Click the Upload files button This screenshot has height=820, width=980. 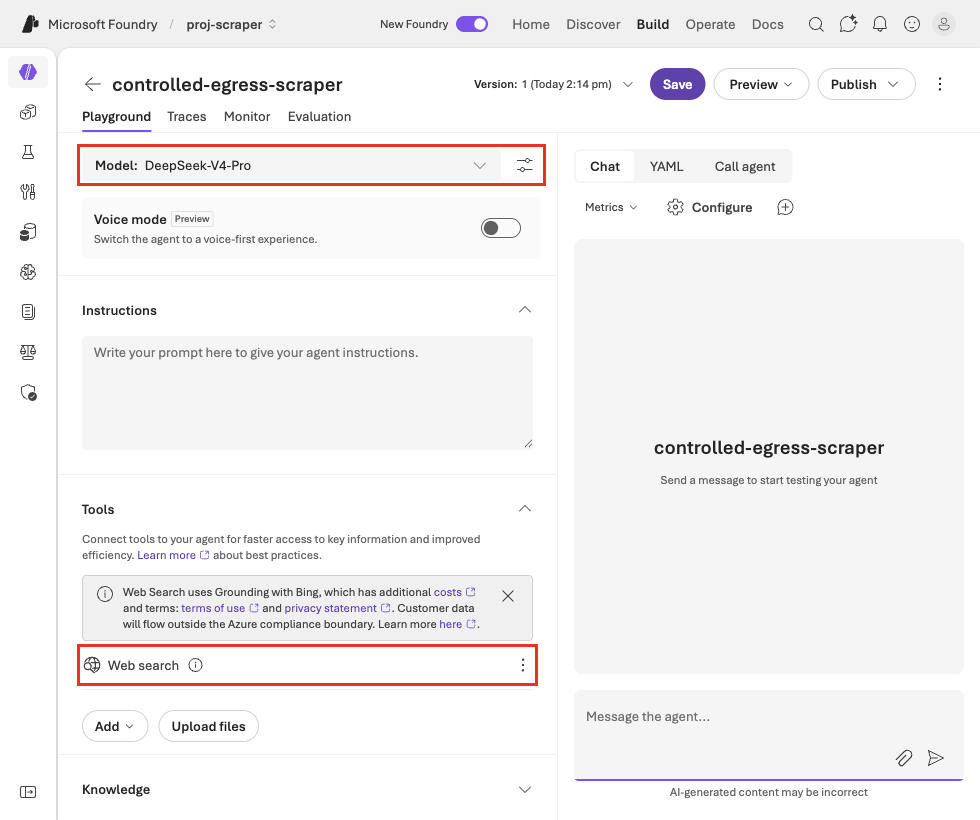click(x=209, y=726)
